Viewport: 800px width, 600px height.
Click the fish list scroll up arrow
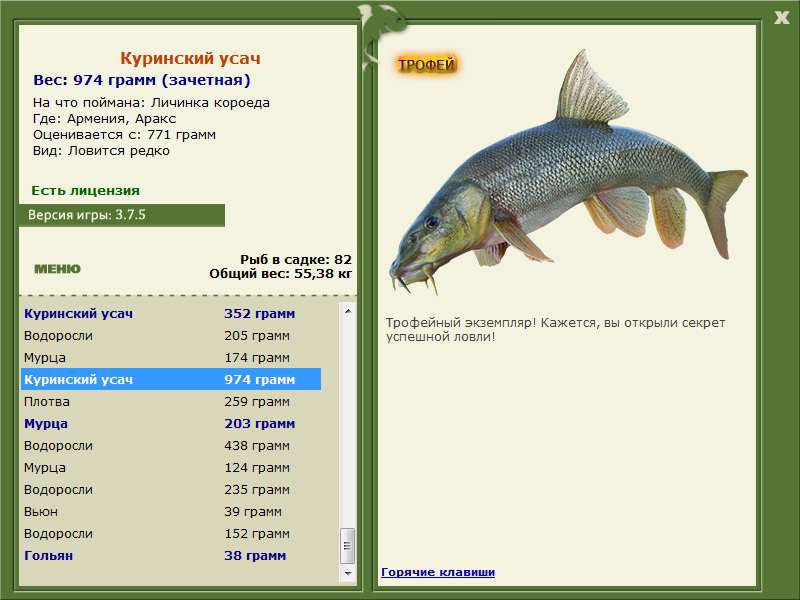coord(348,311)
